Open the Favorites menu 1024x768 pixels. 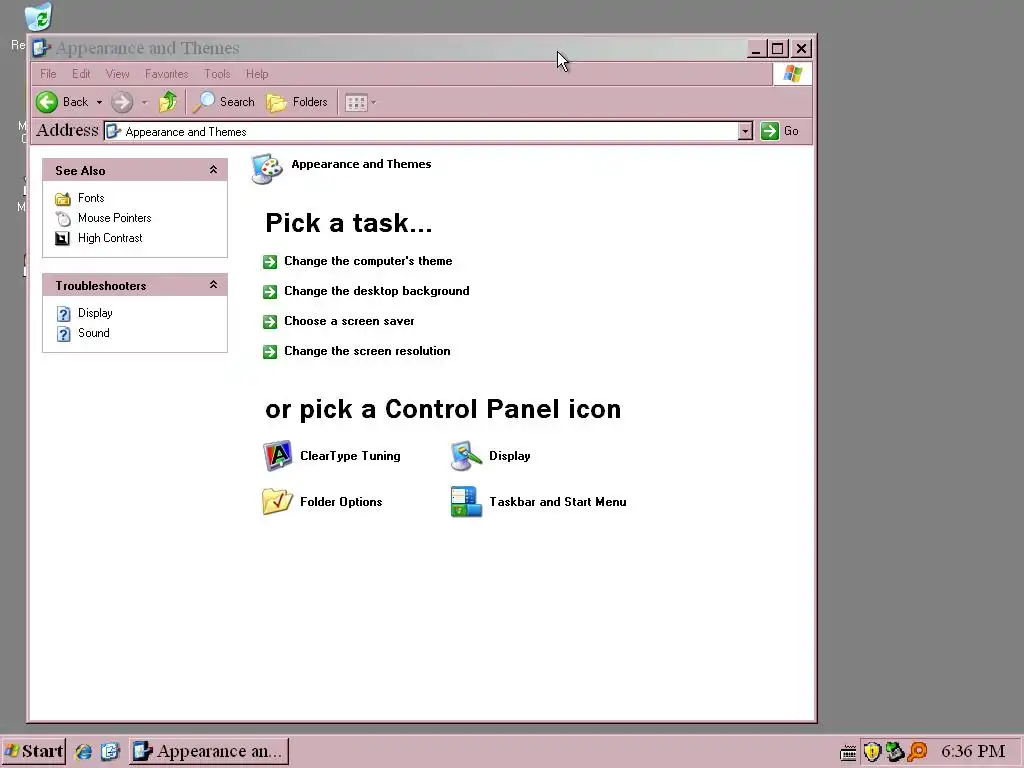(167, 74)
